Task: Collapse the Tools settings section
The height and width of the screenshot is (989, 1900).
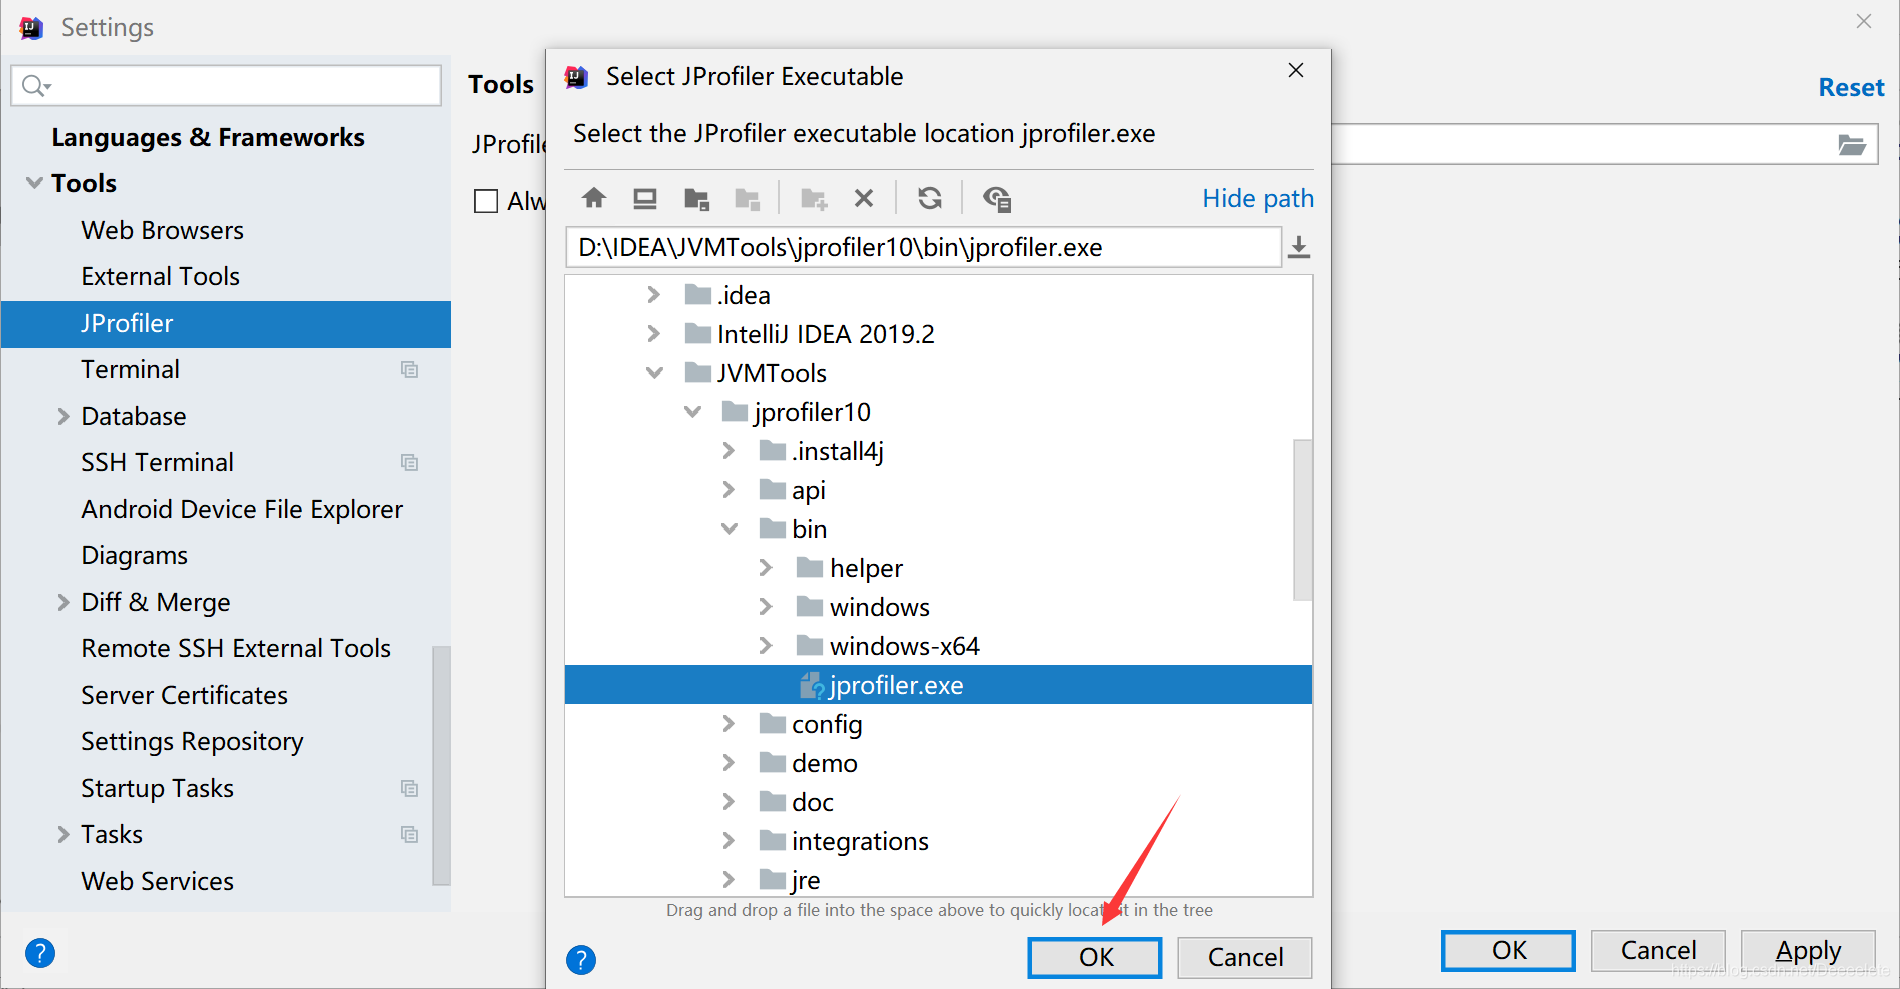Action: pos(34,183)
